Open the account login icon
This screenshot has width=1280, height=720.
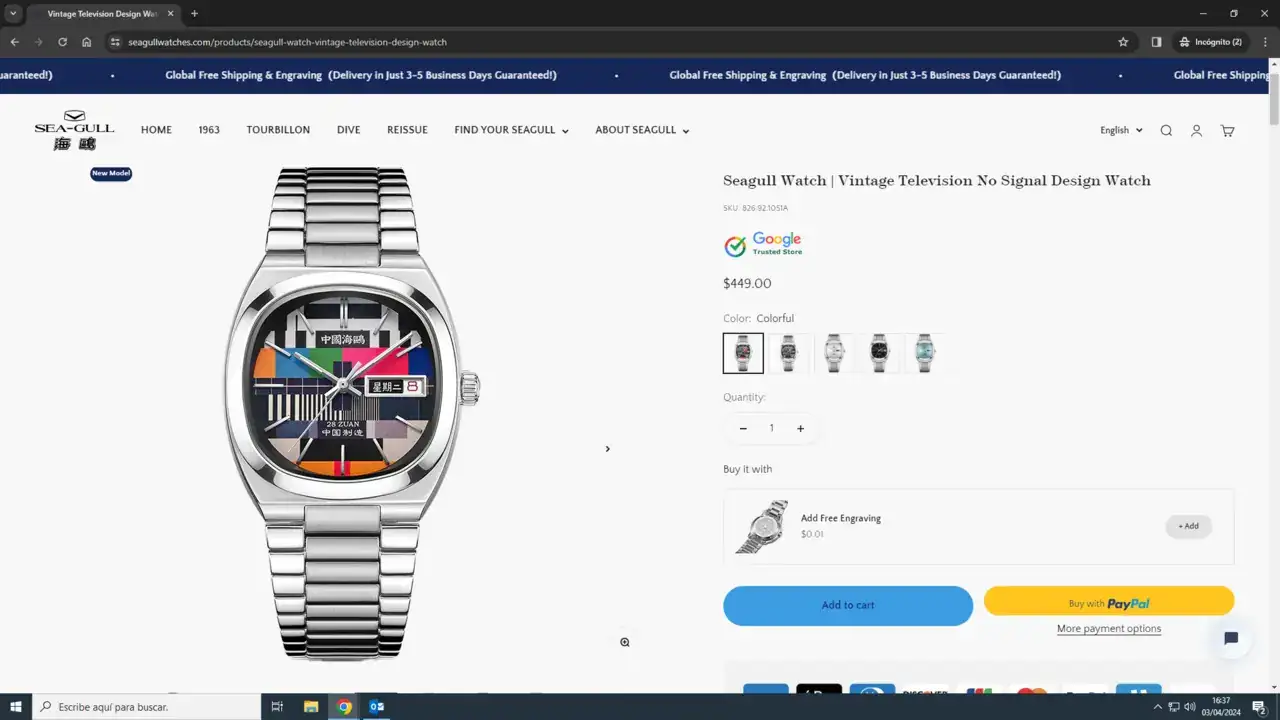tap(1196, 131)
